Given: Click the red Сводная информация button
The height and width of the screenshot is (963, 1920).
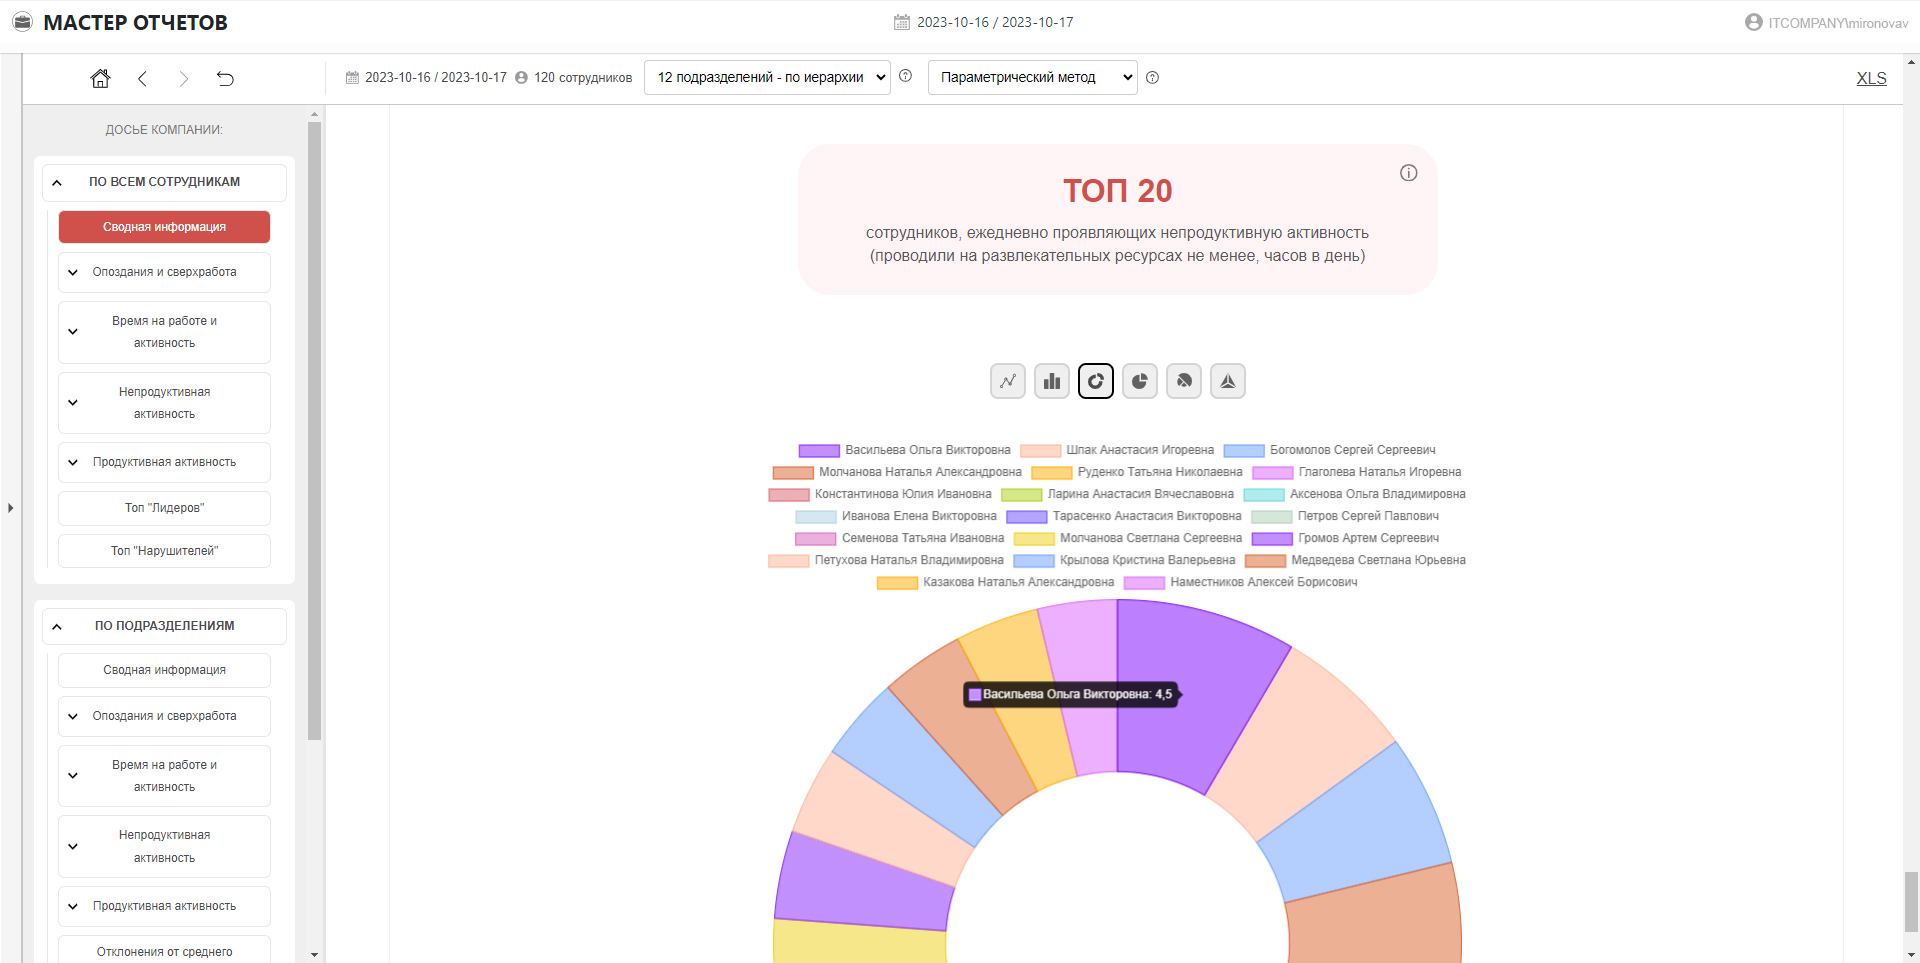Looking at the screenshot, I should 164,227.
